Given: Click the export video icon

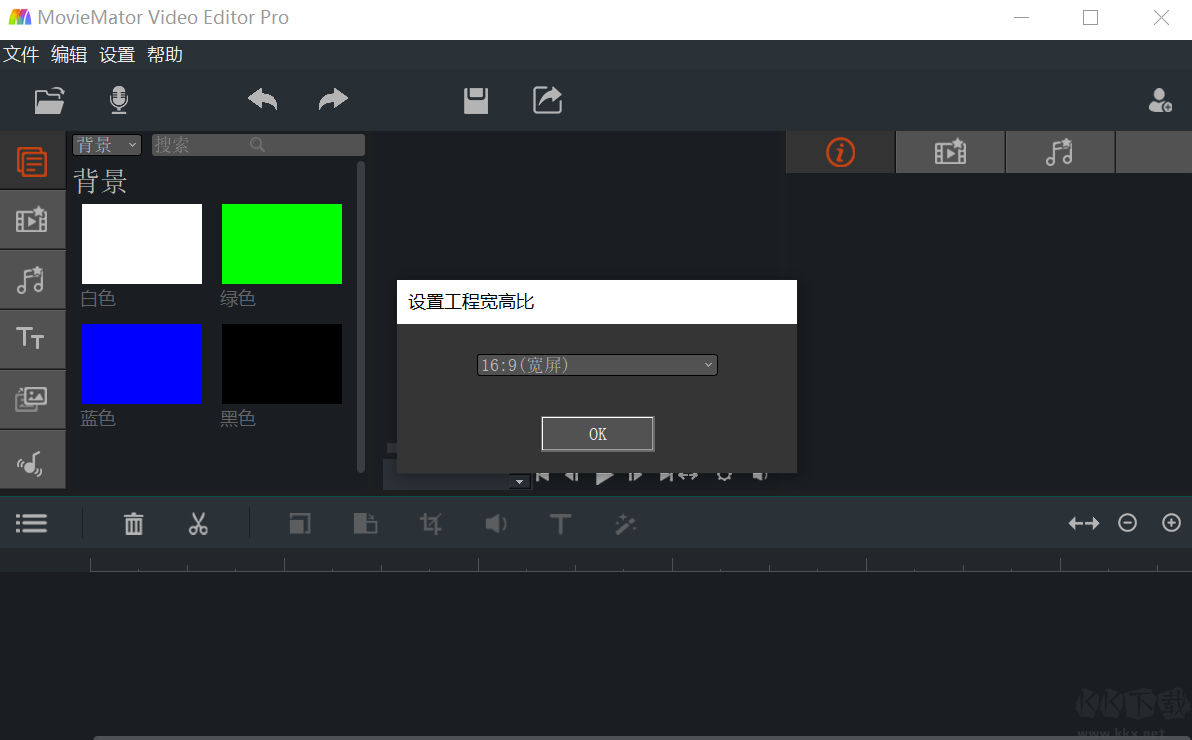Looking at the screenshot, I should [x=547, y=100].
